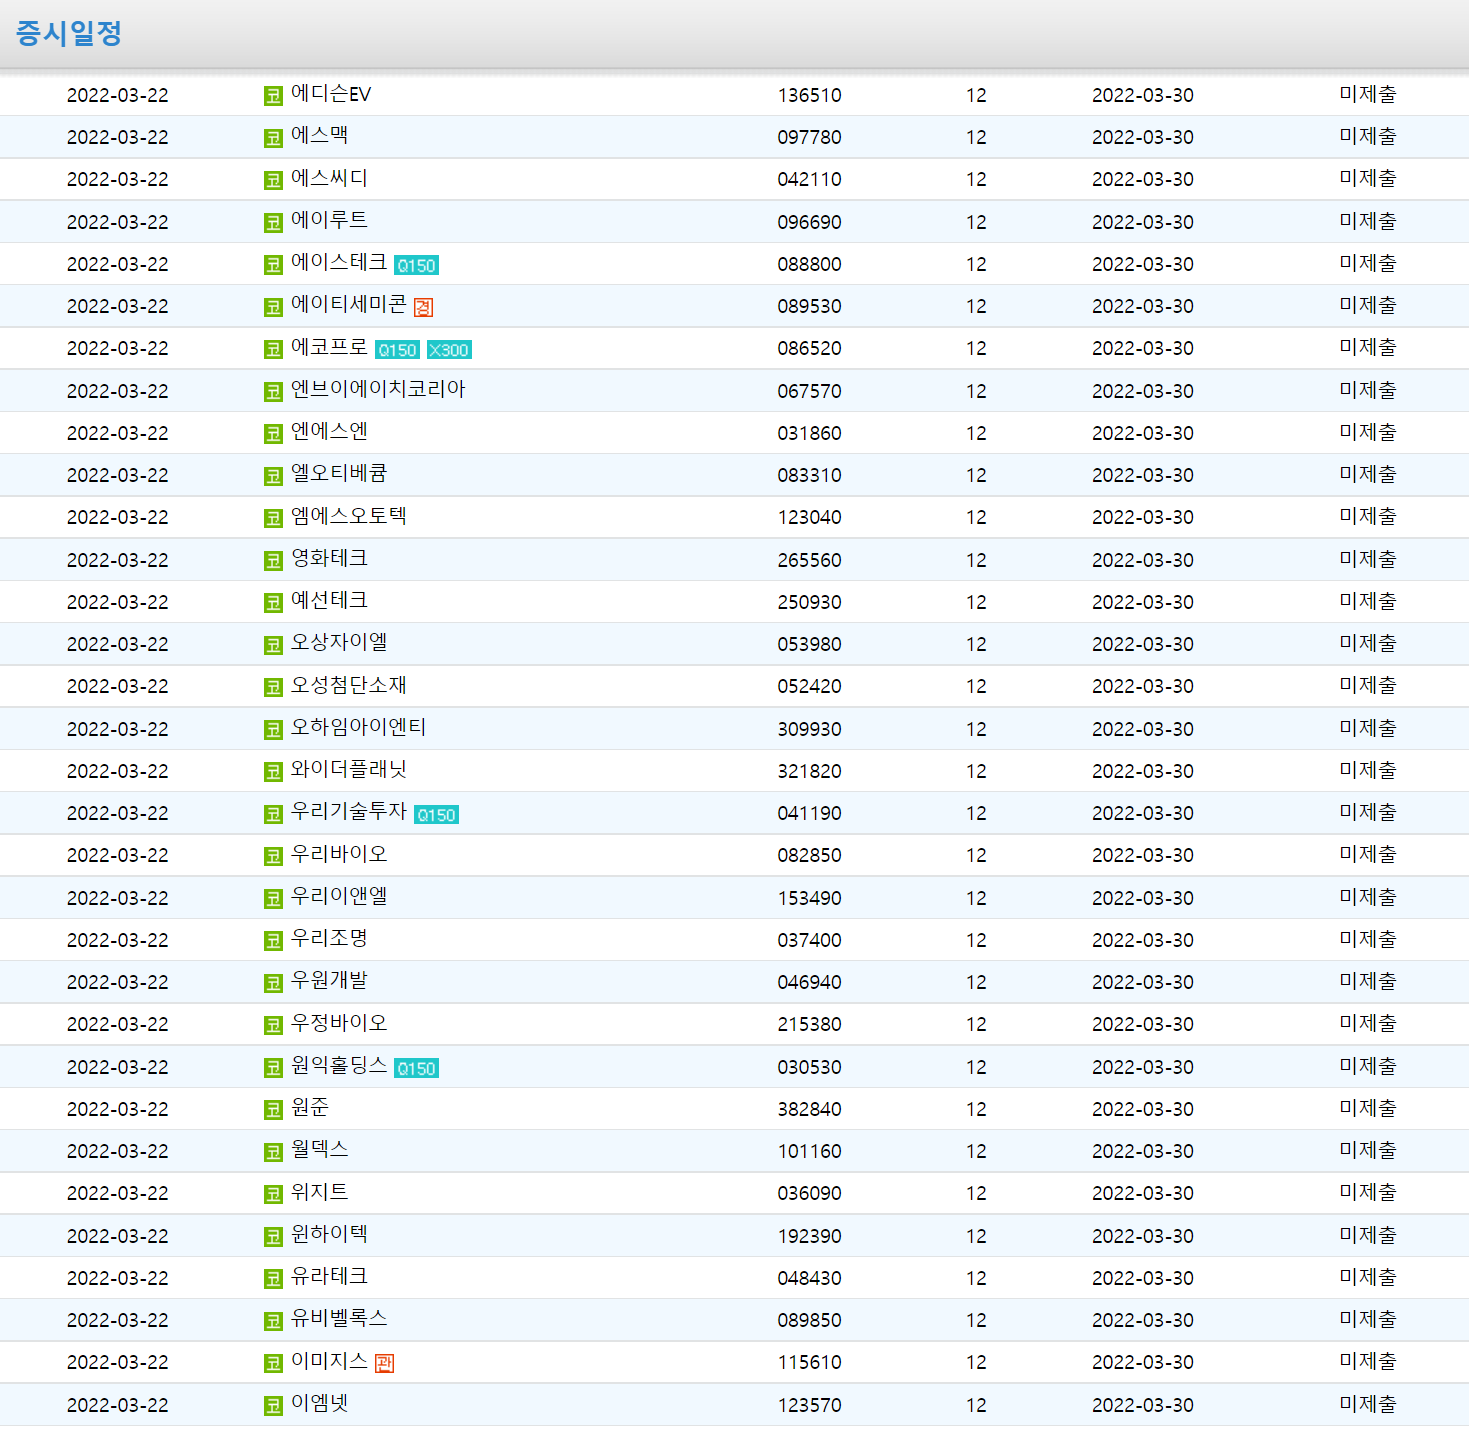Image resolution: width=1469 pixels, height=1436 pixels.
Task: Click the 증시일정 page heading
Action: 69,33
